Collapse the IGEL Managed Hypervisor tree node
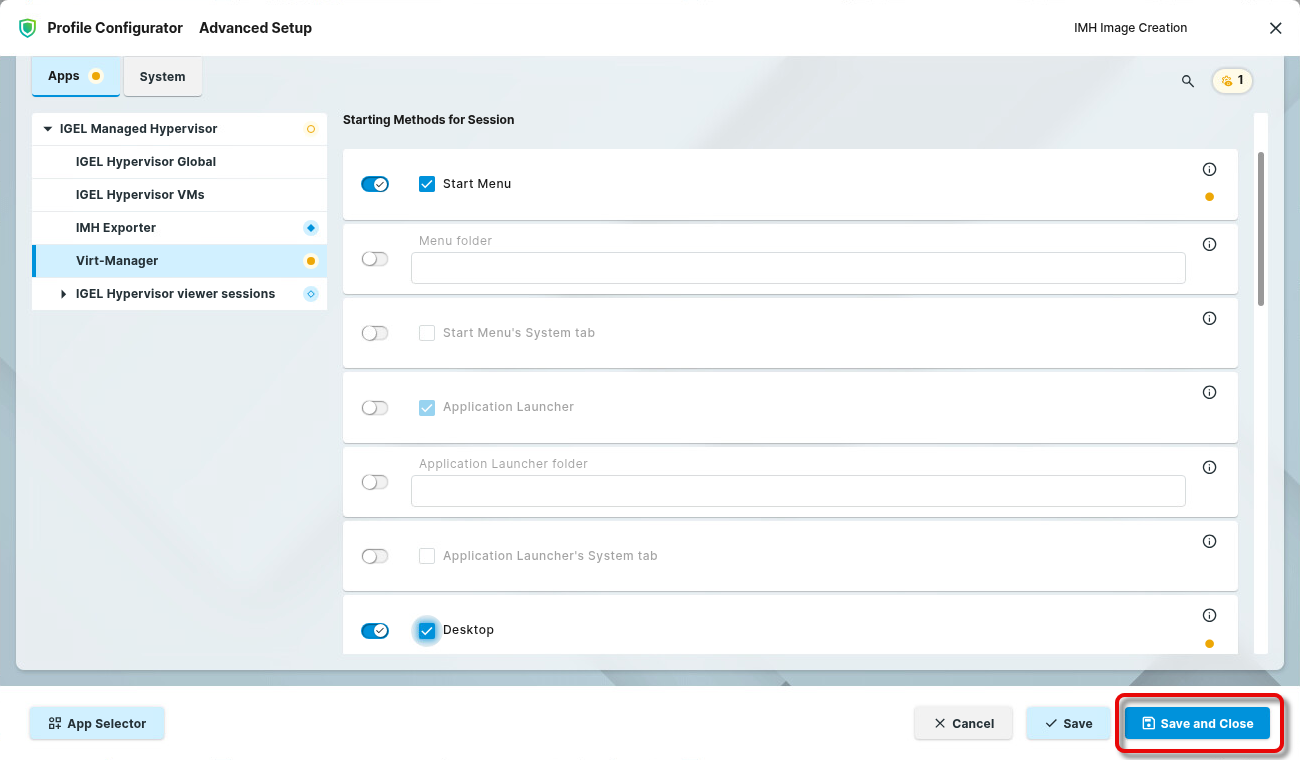1300x760 pixels. pyautogui.click(x=47, y=129)
